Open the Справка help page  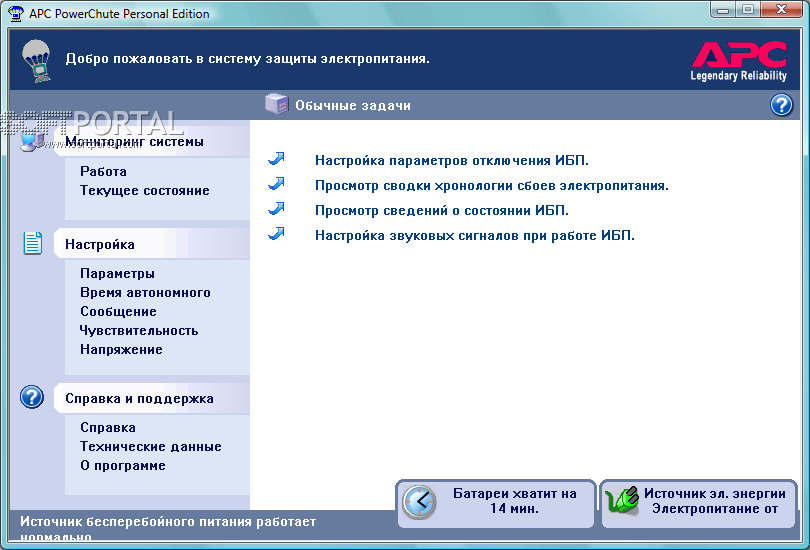pyautogui.click(x=108, y=428)
